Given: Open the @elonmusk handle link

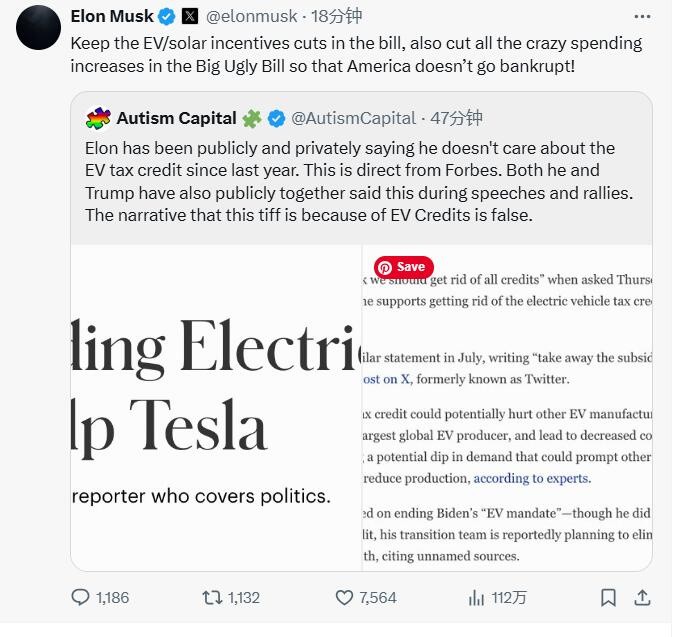Looking at the screenshot, I should click(x=251, y=16).
